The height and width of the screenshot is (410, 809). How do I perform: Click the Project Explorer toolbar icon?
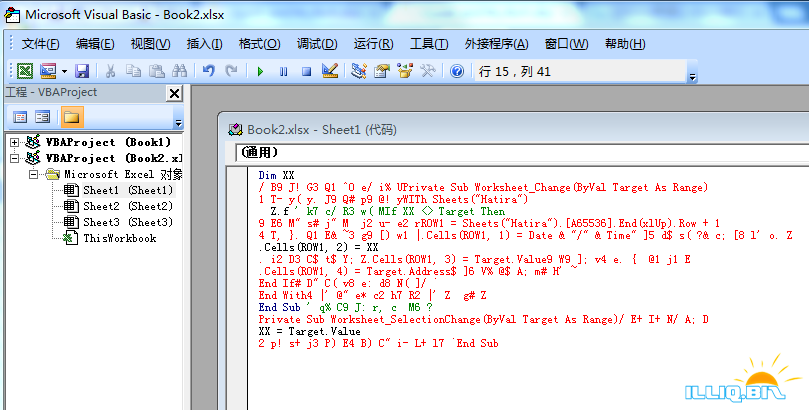(x=359, y=71)
